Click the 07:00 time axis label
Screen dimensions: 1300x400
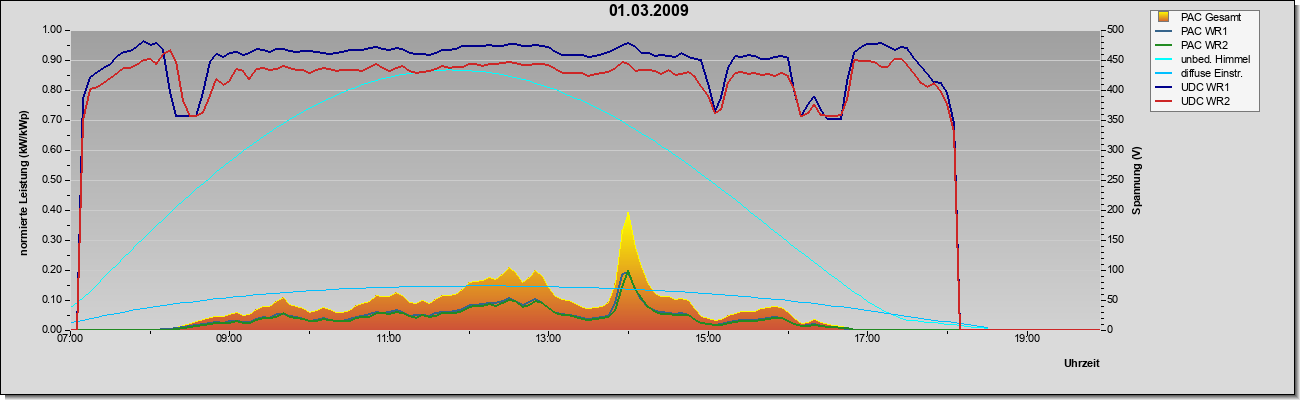[70, 340]
